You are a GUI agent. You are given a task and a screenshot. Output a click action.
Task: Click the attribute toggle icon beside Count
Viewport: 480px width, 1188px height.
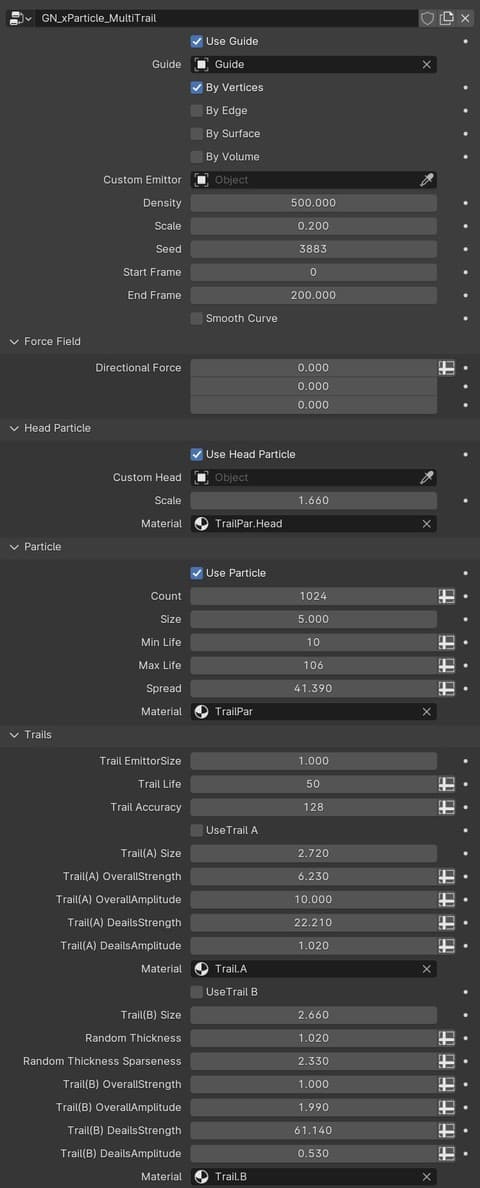(447, 596)
